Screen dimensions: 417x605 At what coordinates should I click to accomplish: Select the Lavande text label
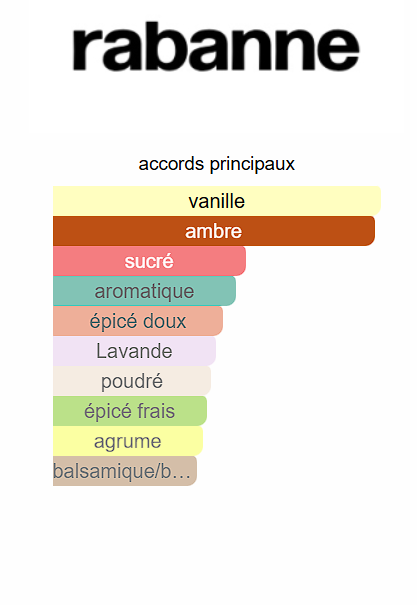(x=134, y=352)
